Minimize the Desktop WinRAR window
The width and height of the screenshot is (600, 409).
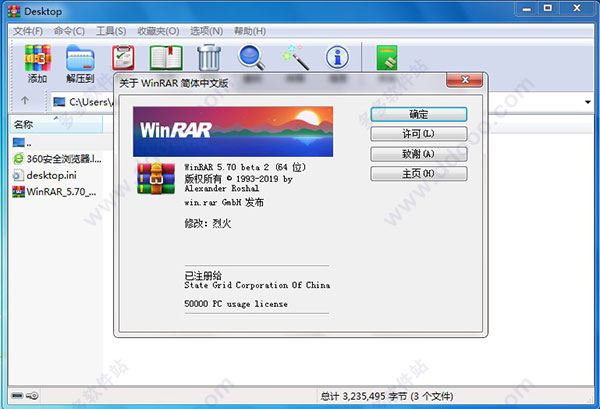pyautogui.click(x=527, y=8)
